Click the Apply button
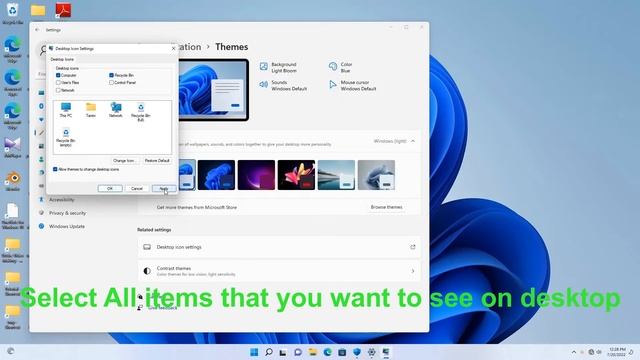 click(164, 188)
